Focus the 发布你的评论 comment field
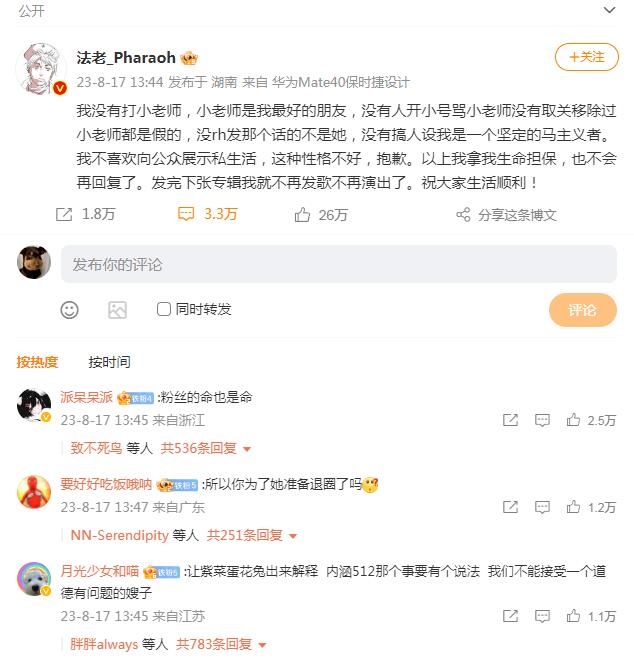This screenshot has height=666, width=634. coord(338,264)
